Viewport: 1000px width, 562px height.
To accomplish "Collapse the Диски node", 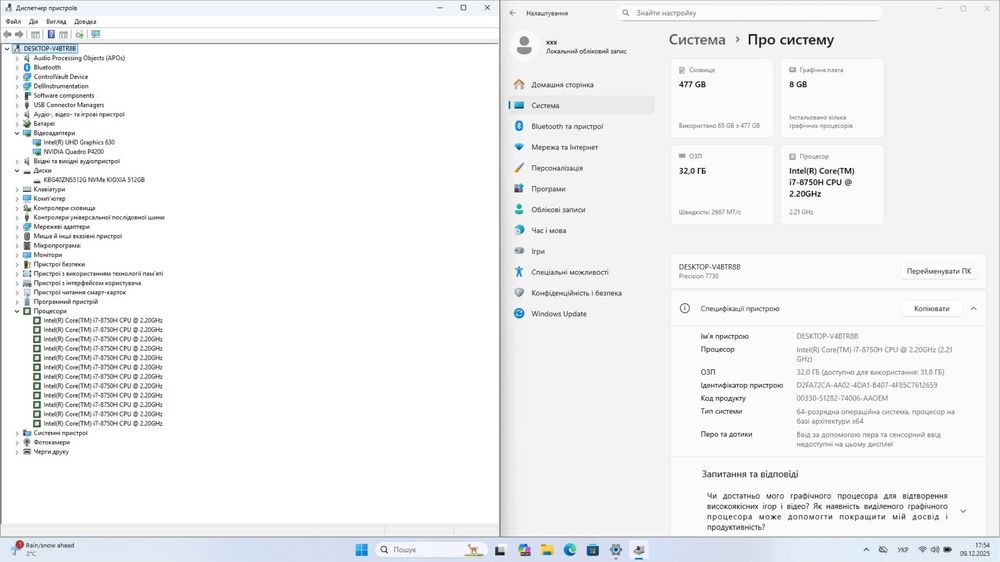I will pyautogui.click(x=17, y=170).
